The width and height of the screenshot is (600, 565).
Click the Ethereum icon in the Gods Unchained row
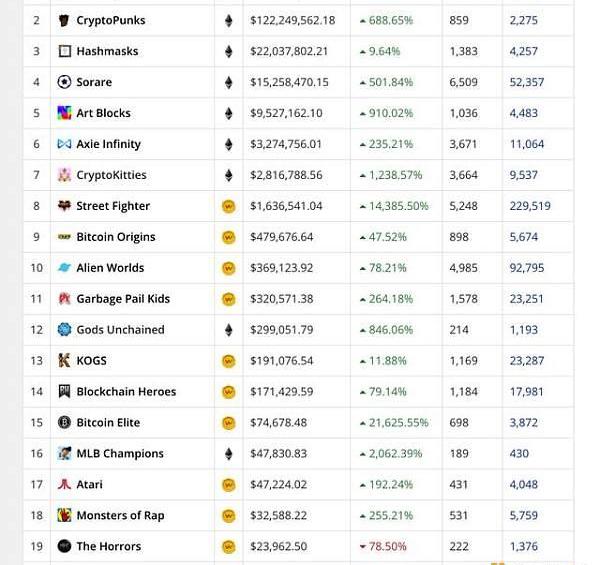point(228,330)
